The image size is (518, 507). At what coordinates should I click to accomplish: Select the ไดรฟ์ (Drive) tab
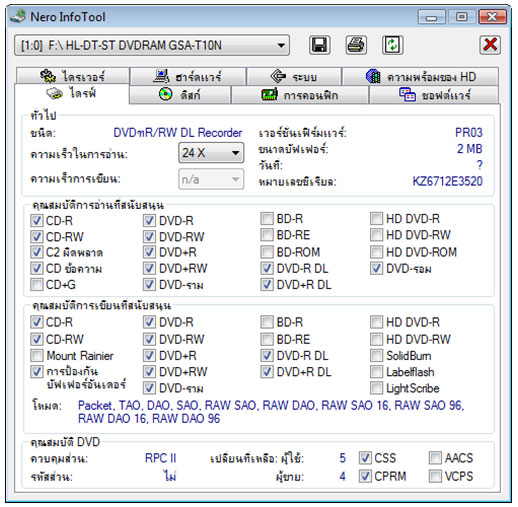[71, 93]
